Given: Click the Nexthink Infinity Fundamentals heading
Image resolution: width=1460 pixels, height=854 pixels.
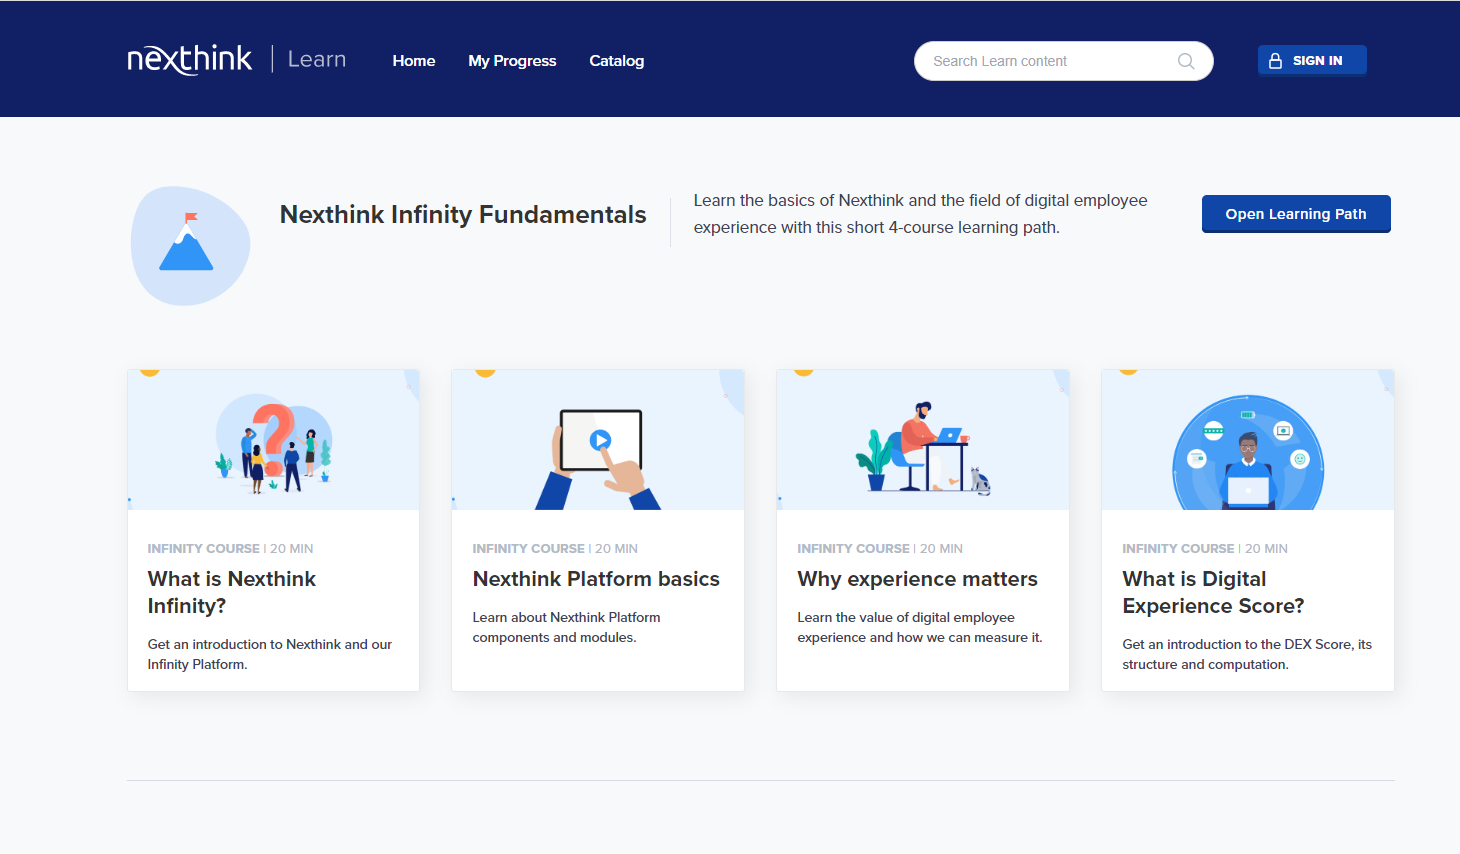Looking at the screenshot, I should [463, 215].
